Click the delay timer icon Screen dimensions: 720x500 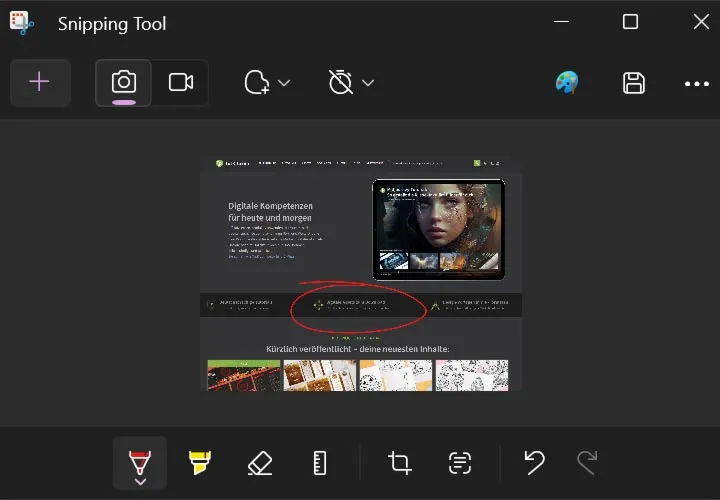click(x=341, y=83)
